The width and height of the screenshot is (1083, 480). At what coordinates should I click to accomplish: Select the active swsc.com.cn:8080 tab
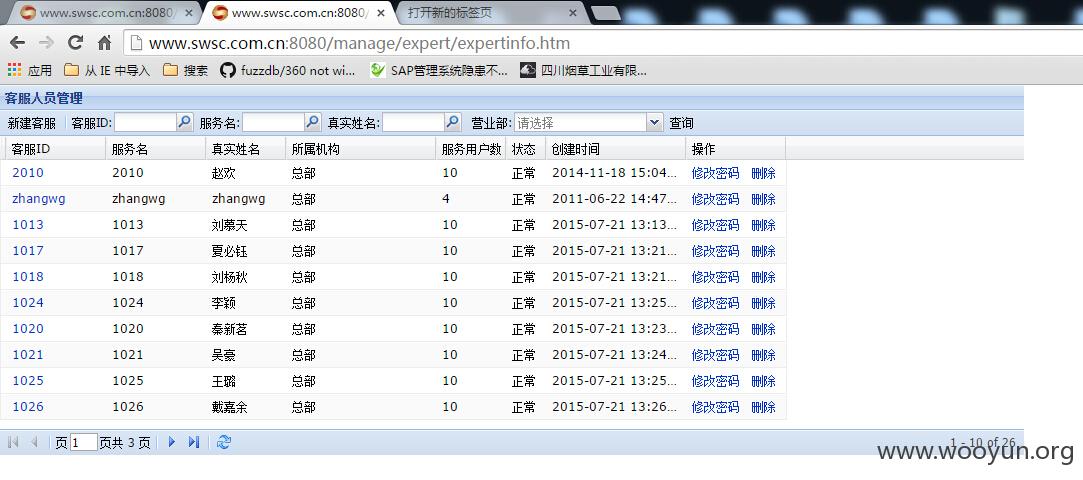pyautogui.click(x=297, y=13)
